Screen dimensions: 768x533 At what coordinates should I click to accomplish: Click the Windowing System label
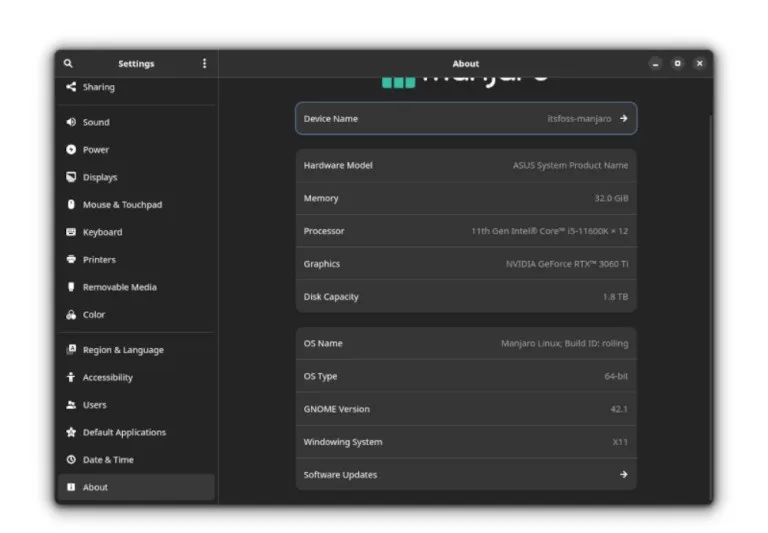pyautogui.click(x=343, y=442)
